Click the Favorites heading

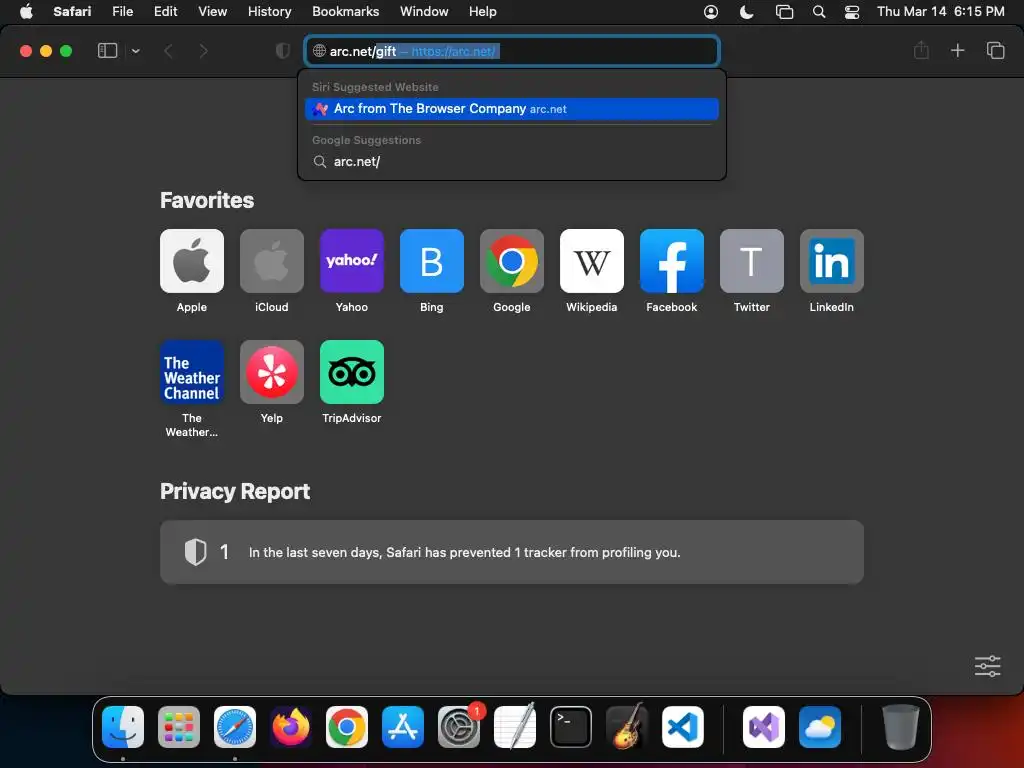207,200
